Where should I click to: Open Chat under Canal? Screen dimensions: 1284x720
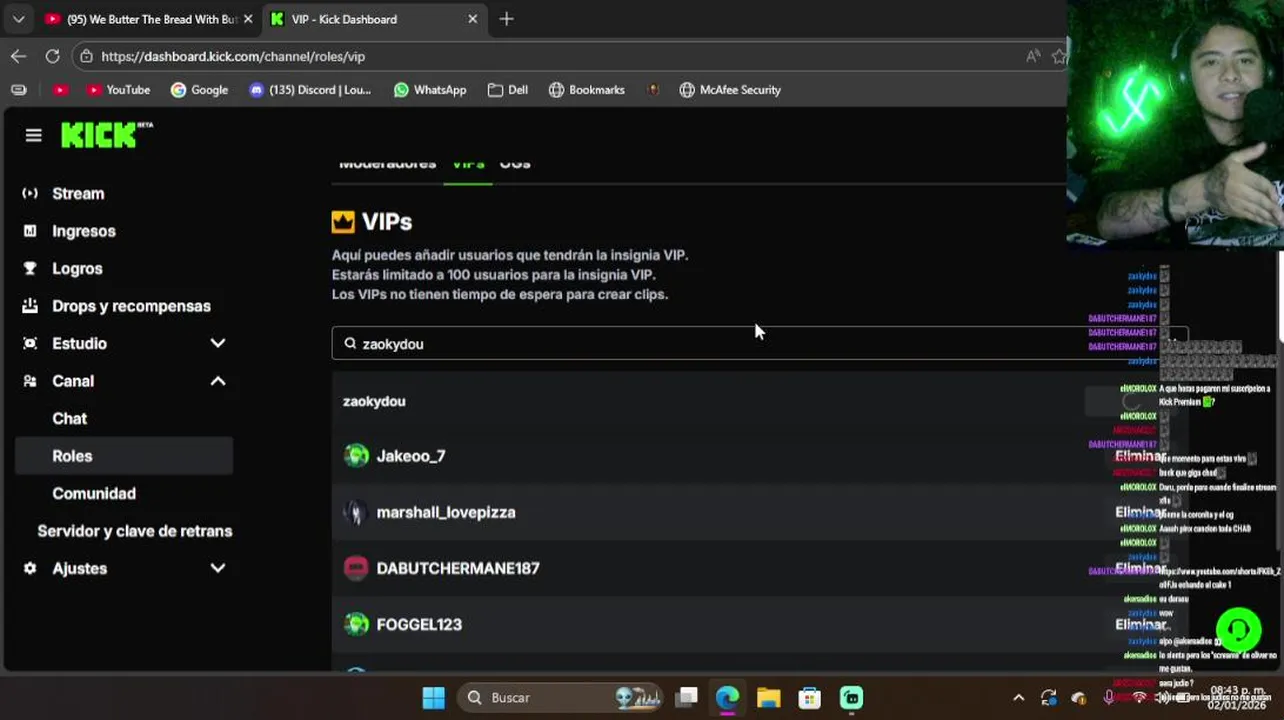coord(70,419)
